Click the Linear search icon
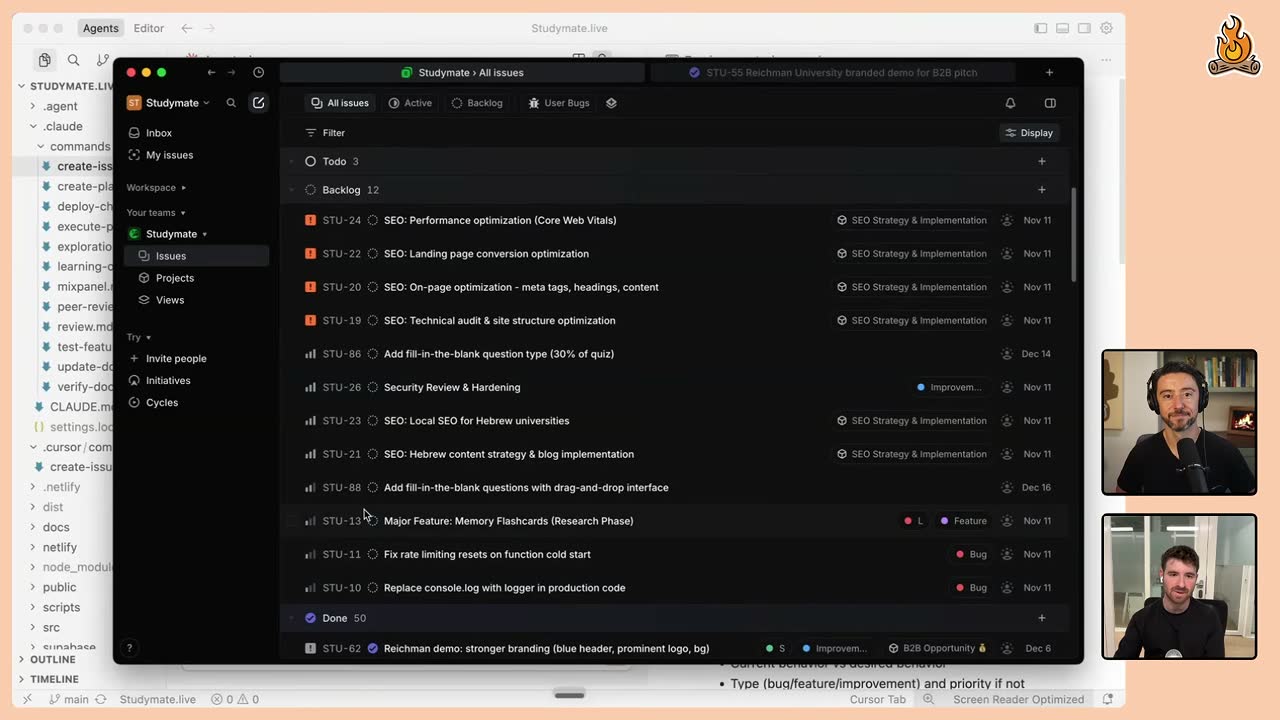 (231, 103)
